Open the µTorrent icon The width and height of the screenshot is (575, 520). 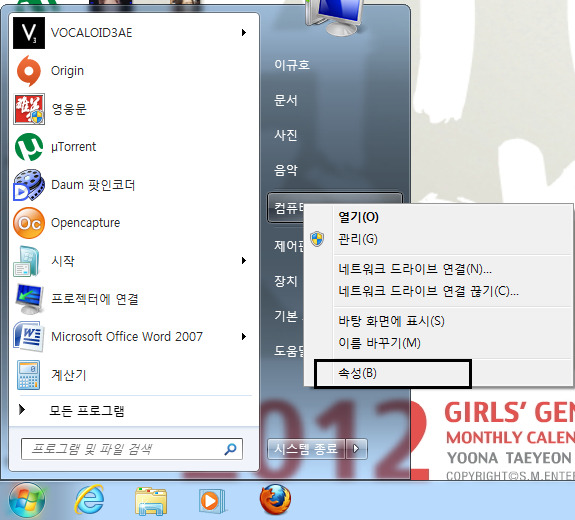pyautogui.click(x=29, y=147)
